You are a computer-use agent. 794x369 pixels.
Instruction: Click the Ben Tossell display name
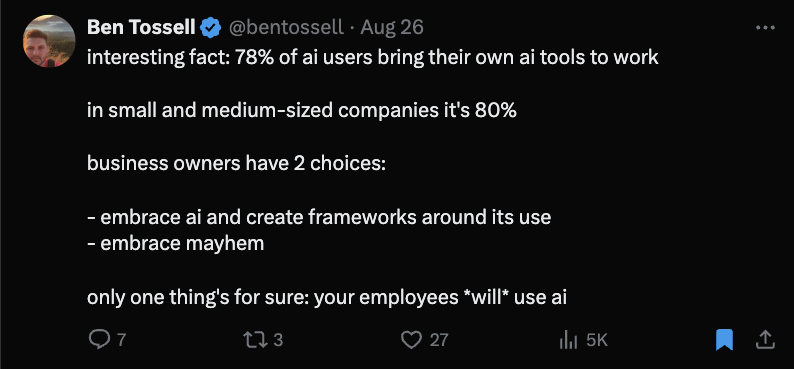[x=141, y=27]
